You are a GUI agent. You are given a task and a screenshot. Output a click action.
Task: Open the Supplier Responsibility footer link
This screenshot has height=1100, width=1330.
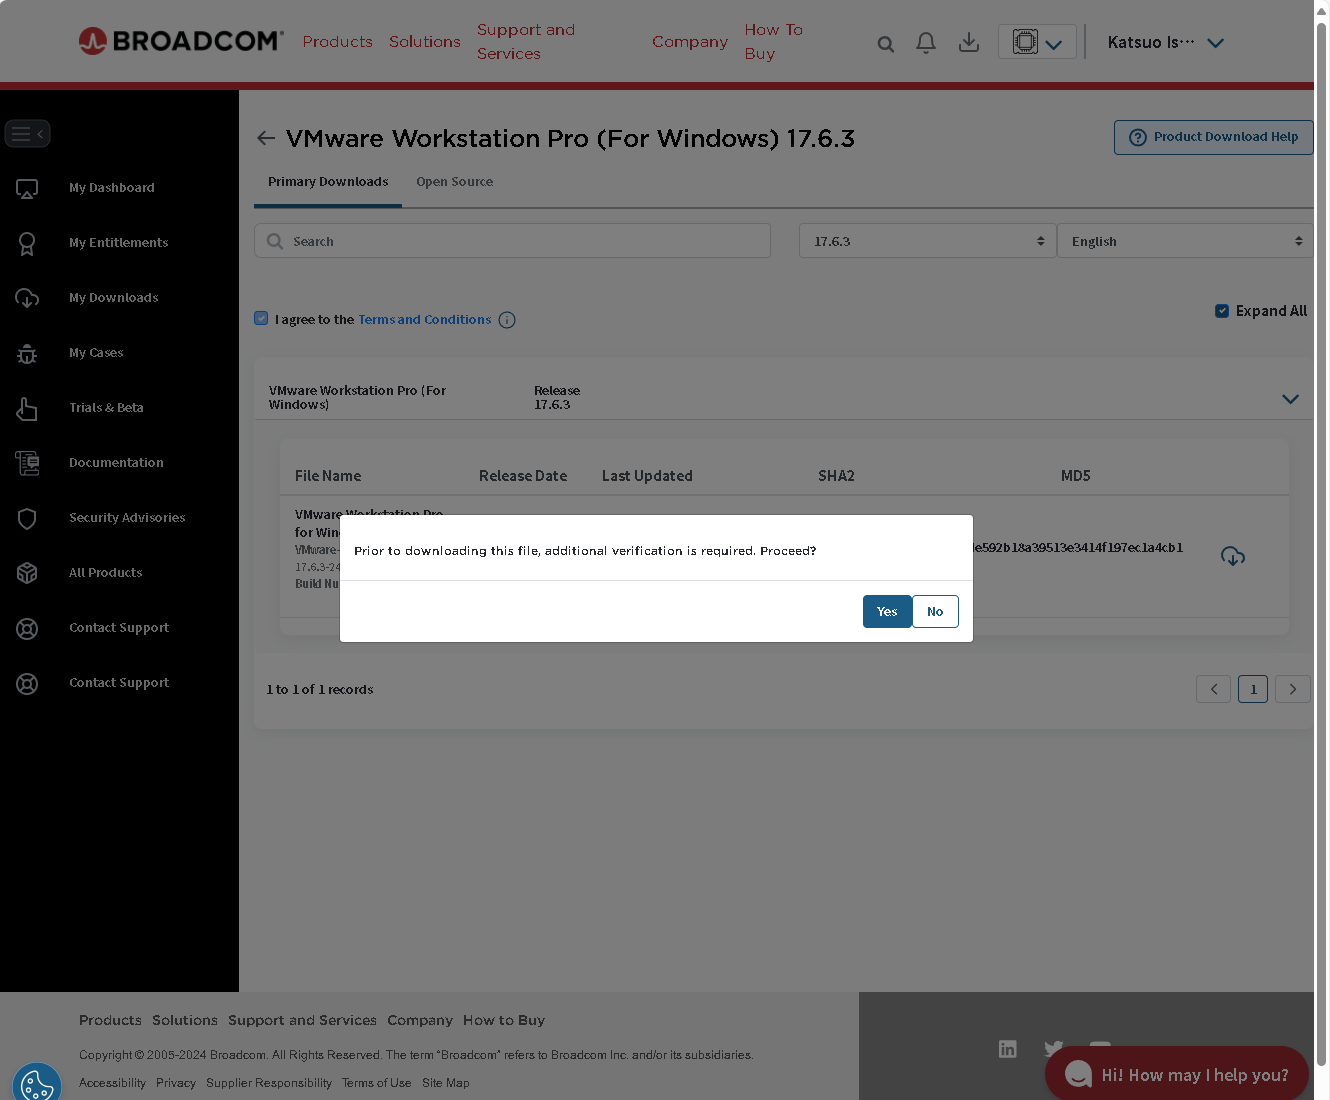point(269,1083)
